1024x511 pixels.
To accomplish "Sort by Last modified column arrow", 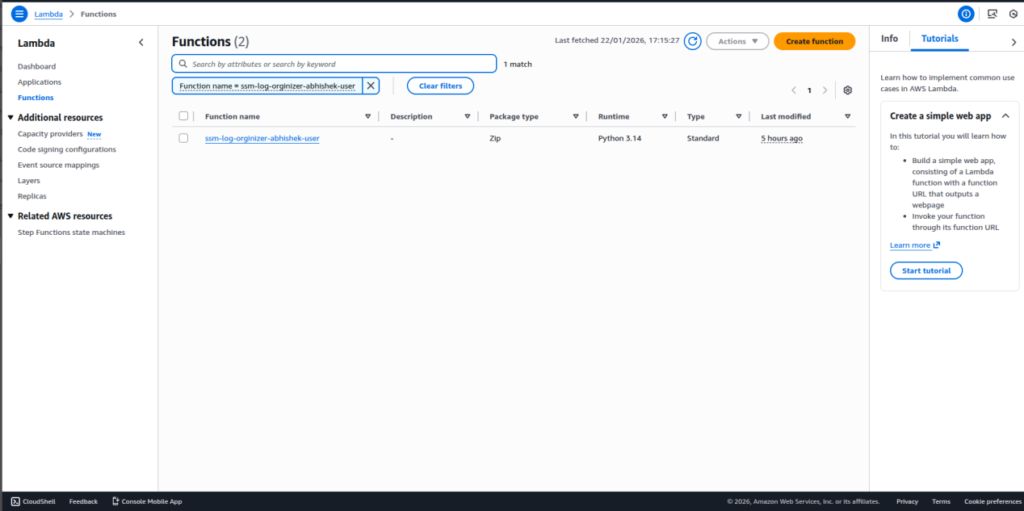I will pos(848,116).
